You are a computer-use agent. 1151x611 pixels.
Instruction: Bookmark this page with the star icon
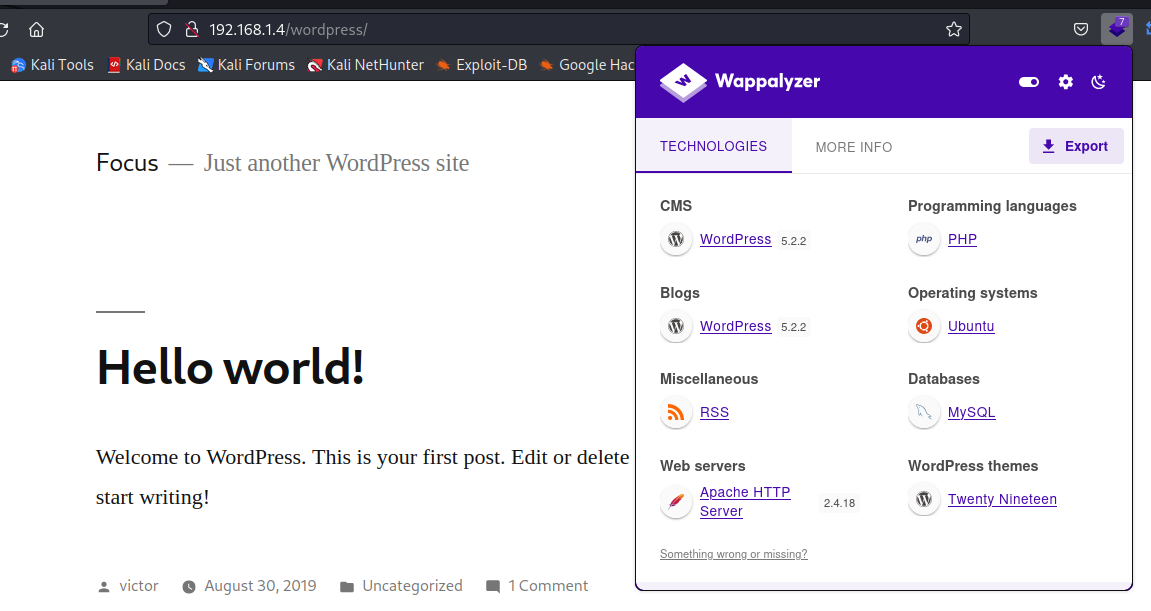tap(954, 29)
